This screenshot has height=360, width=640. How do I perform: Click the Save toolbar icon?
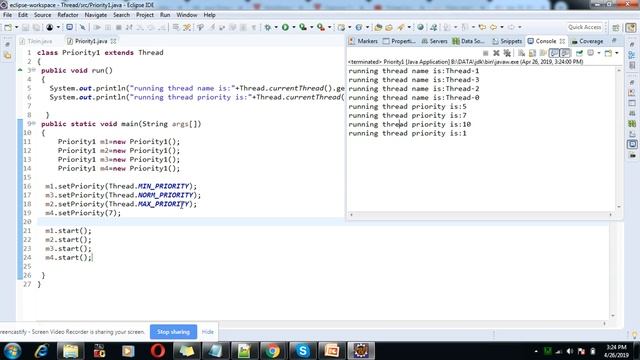[x=25, y=27]
